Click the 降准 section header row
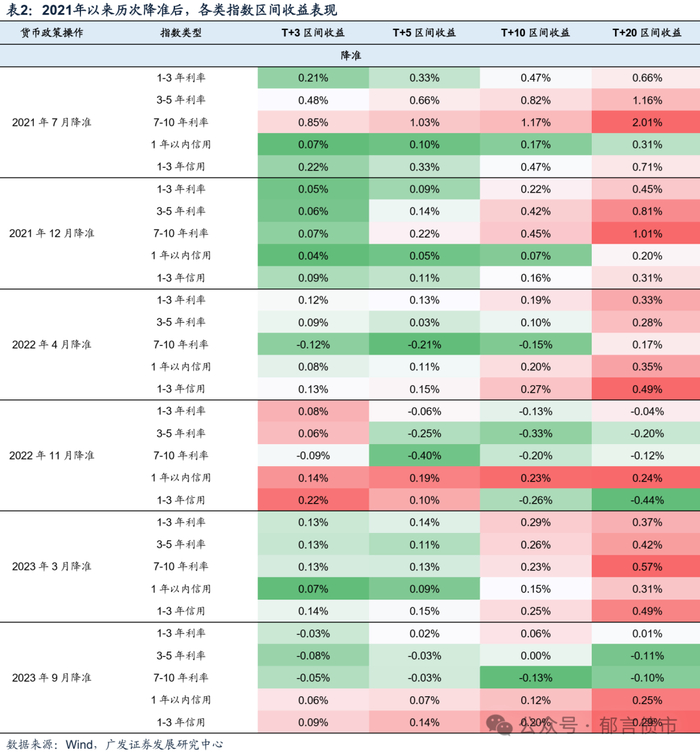Viewport: 700px width, 754px height. coord(350,56)
